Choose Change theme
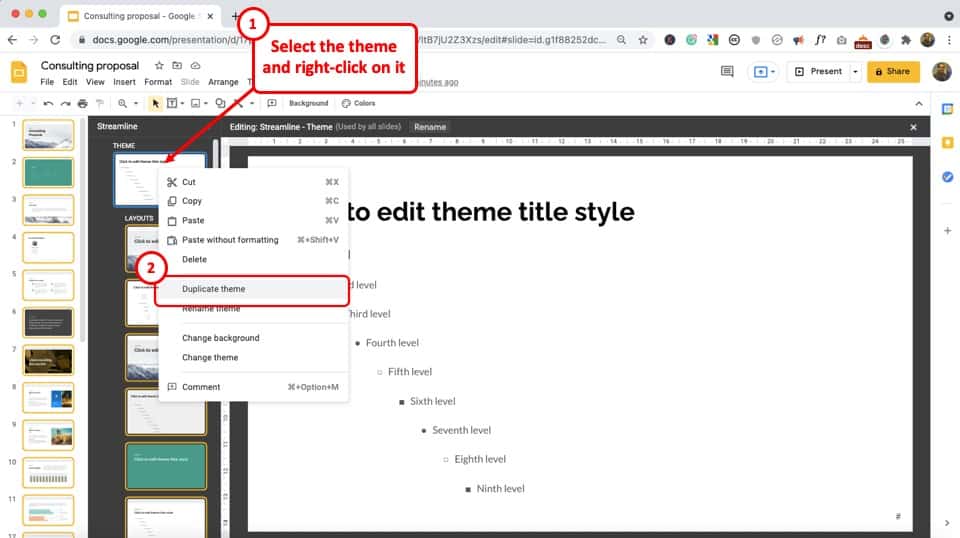The height and width of the screenshot is (538, 960). [253, 357]
